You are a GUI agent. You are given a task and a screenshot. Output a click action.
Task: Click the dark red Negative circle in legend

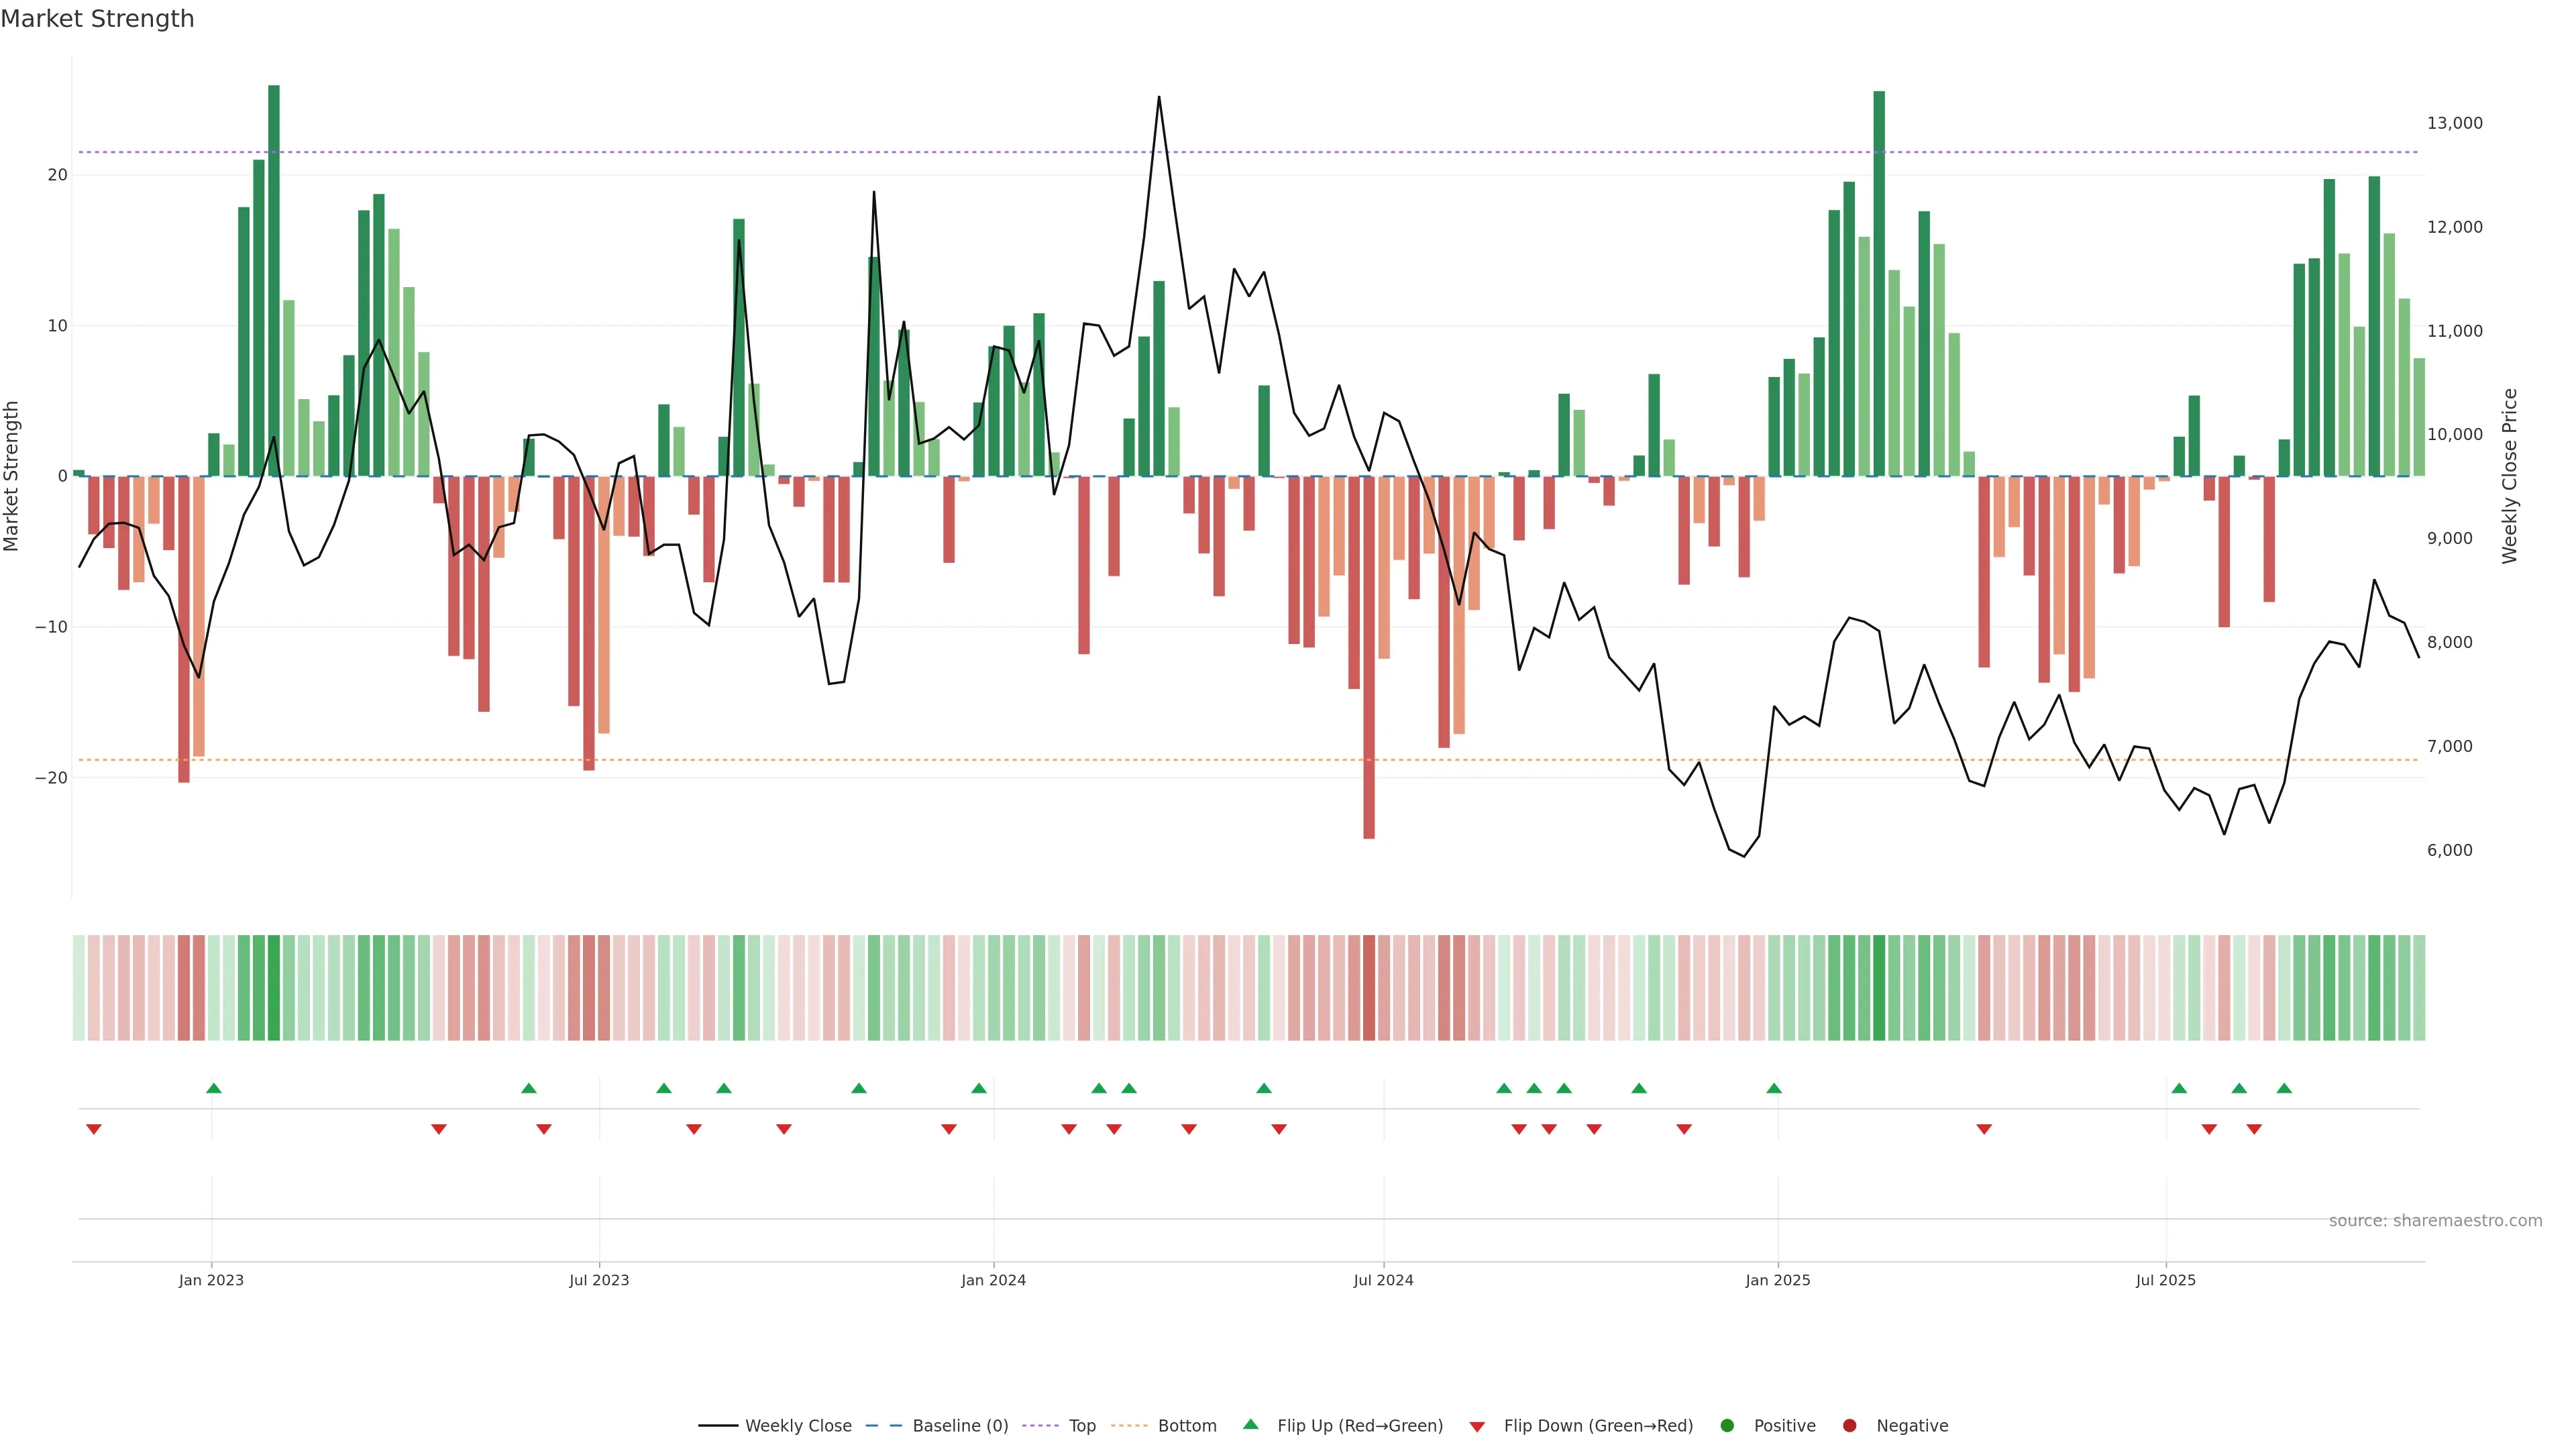point(1849,1425)
